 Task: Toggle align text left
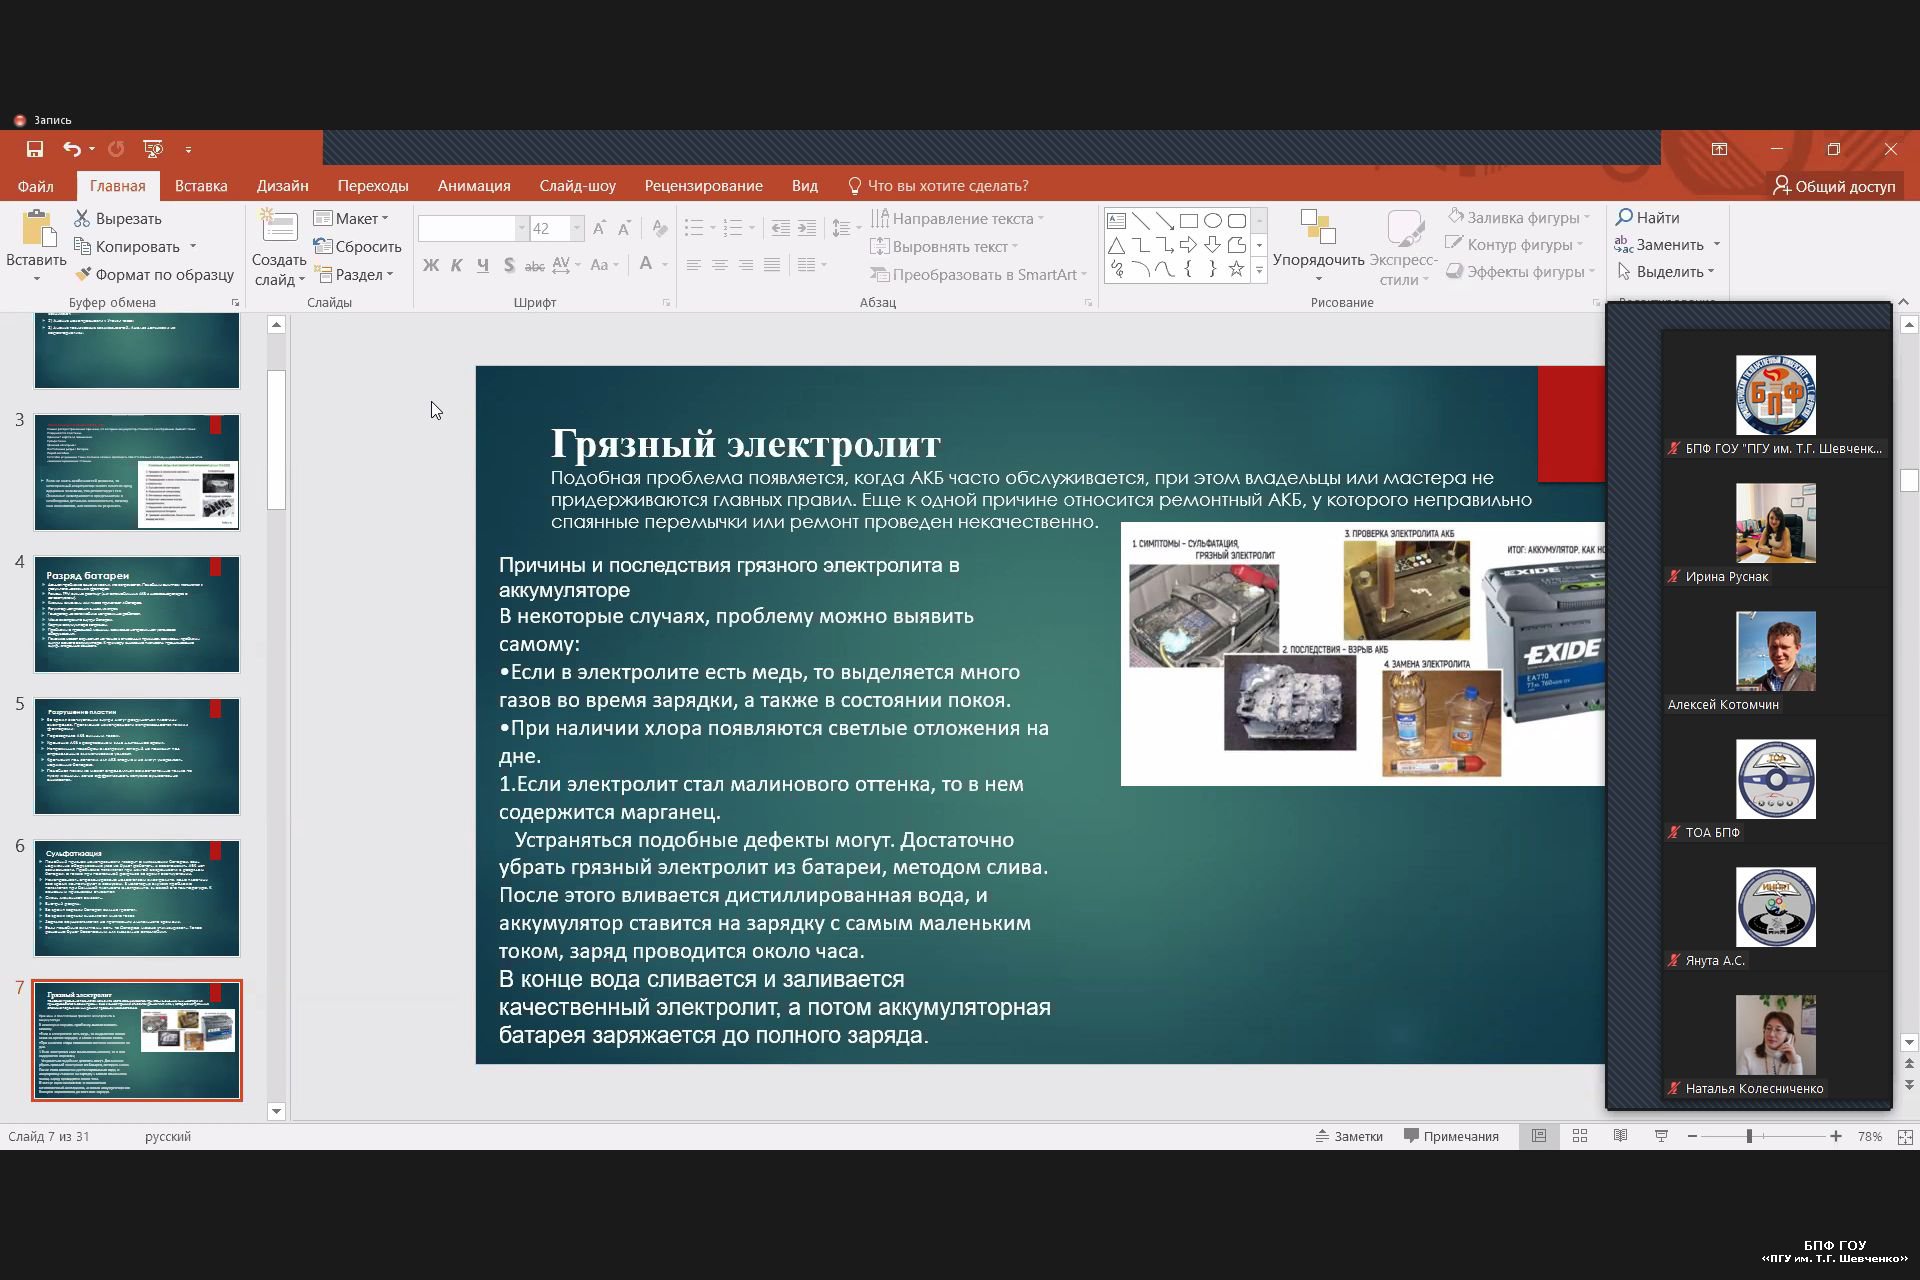coord(693,265)
